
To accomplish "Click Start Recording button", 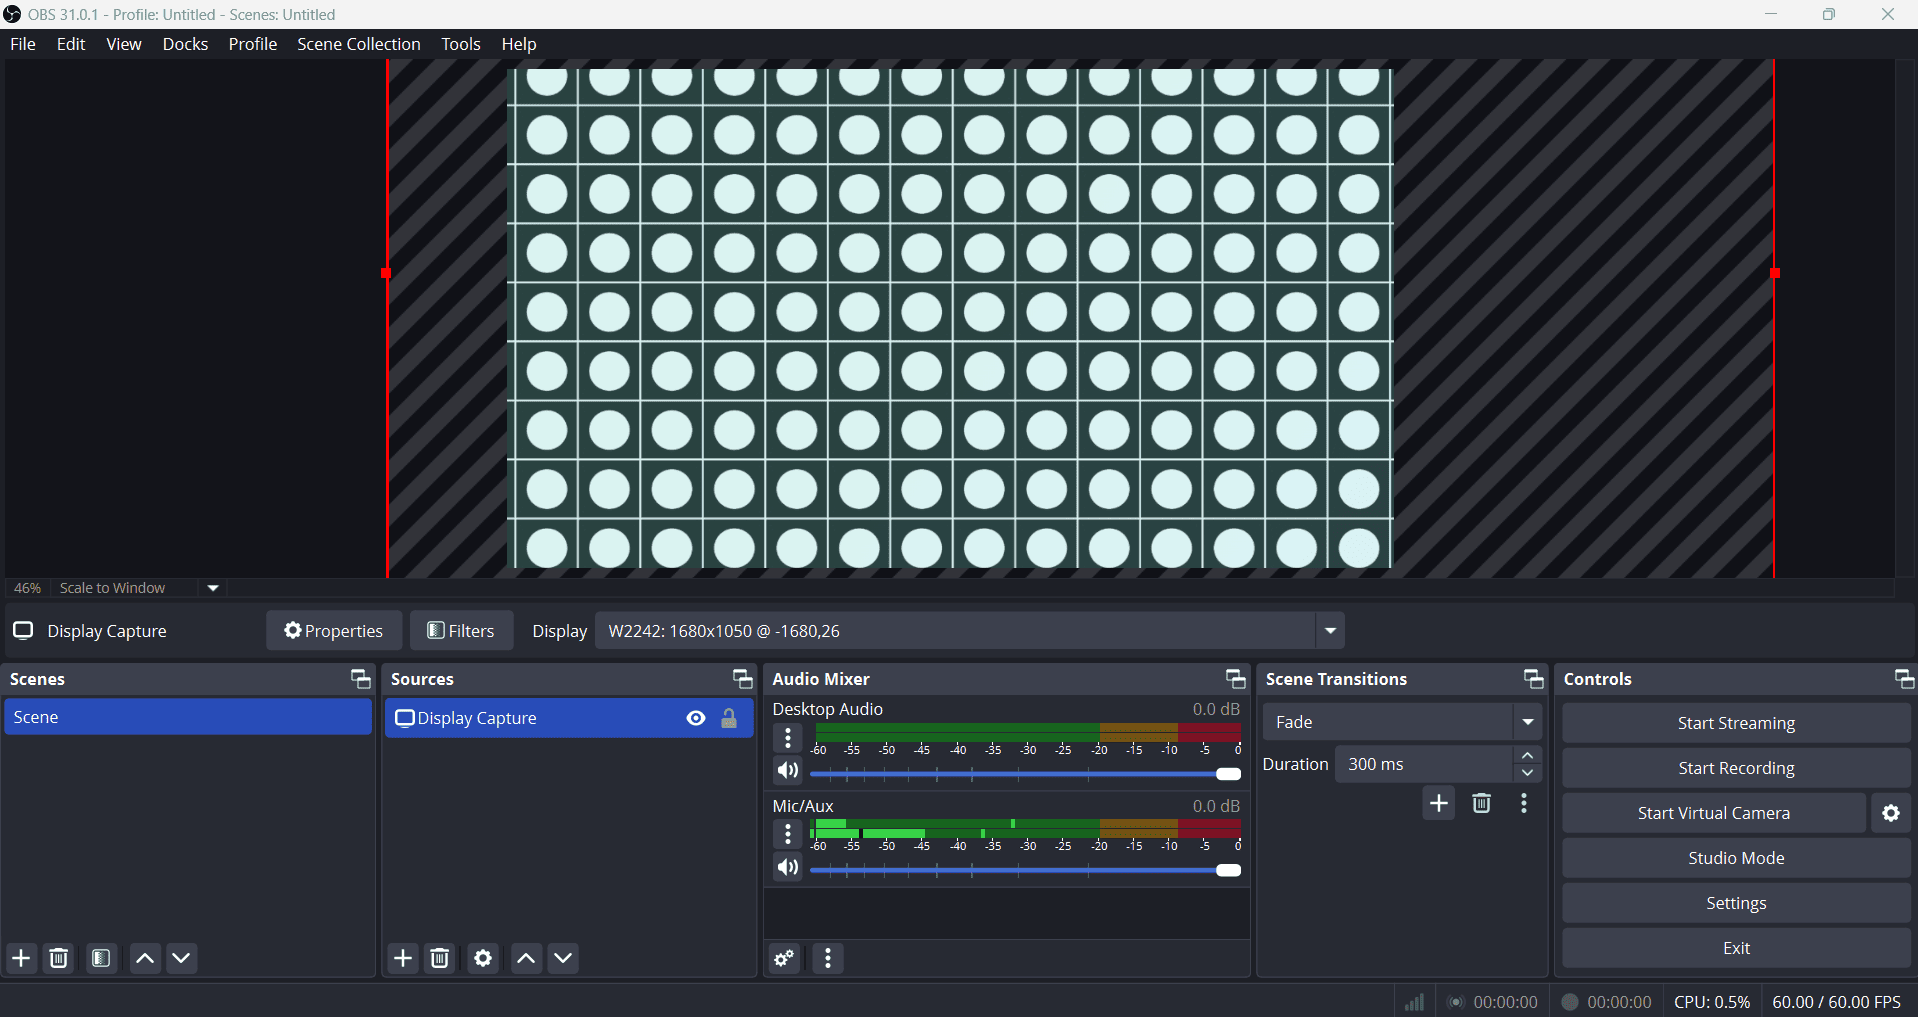I will (1736, 768).
